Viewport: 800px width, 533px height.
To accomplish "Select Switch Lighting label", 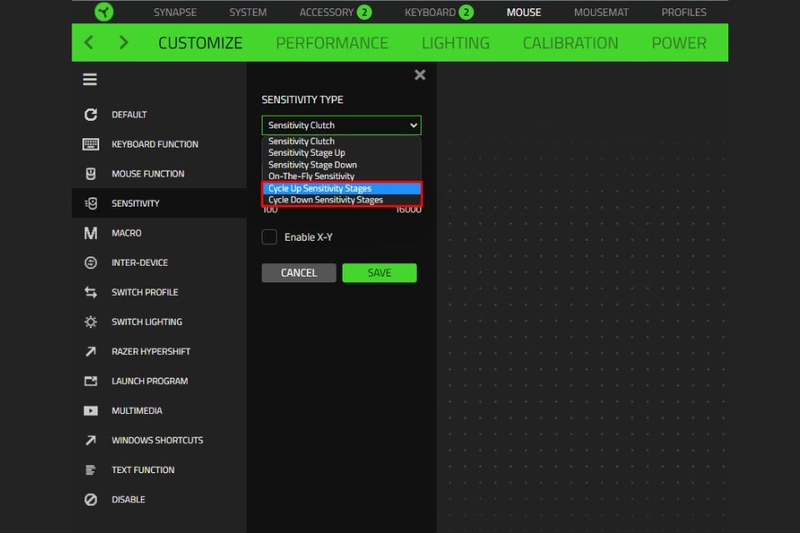I will (147, 322).
